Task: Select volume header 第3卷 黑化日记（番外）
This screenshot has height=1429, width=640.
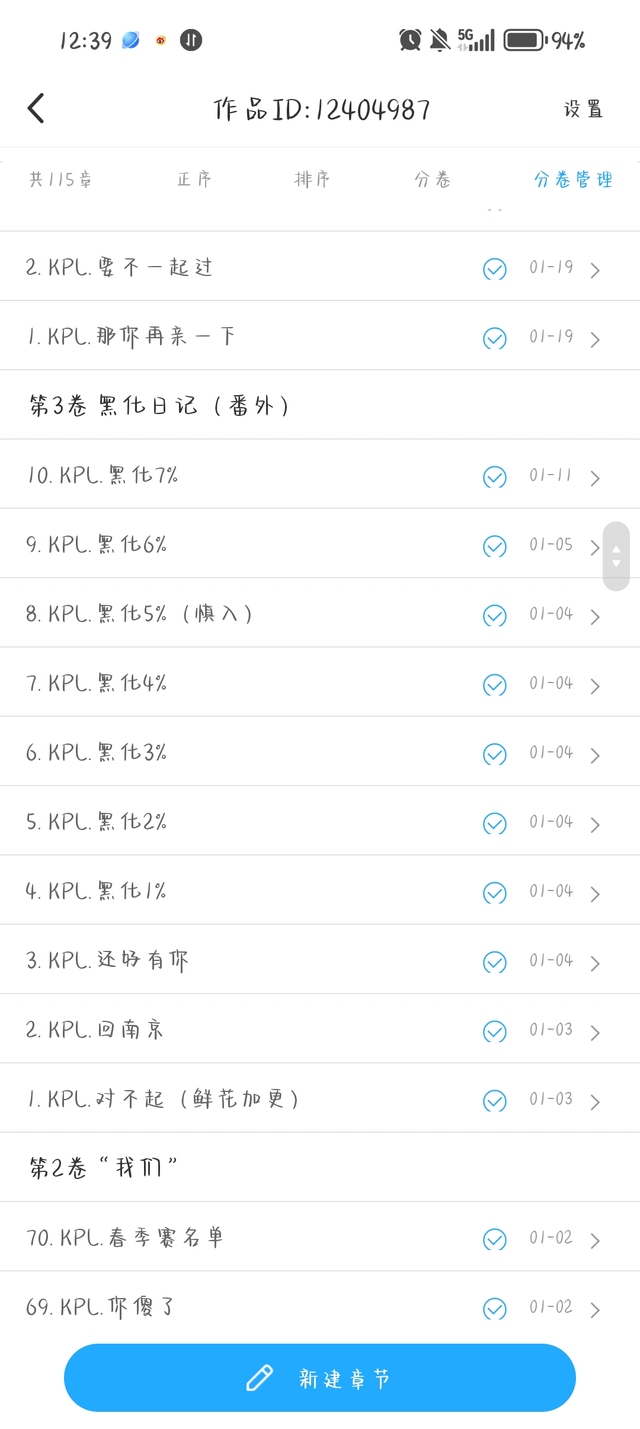Action: [160, 405]
